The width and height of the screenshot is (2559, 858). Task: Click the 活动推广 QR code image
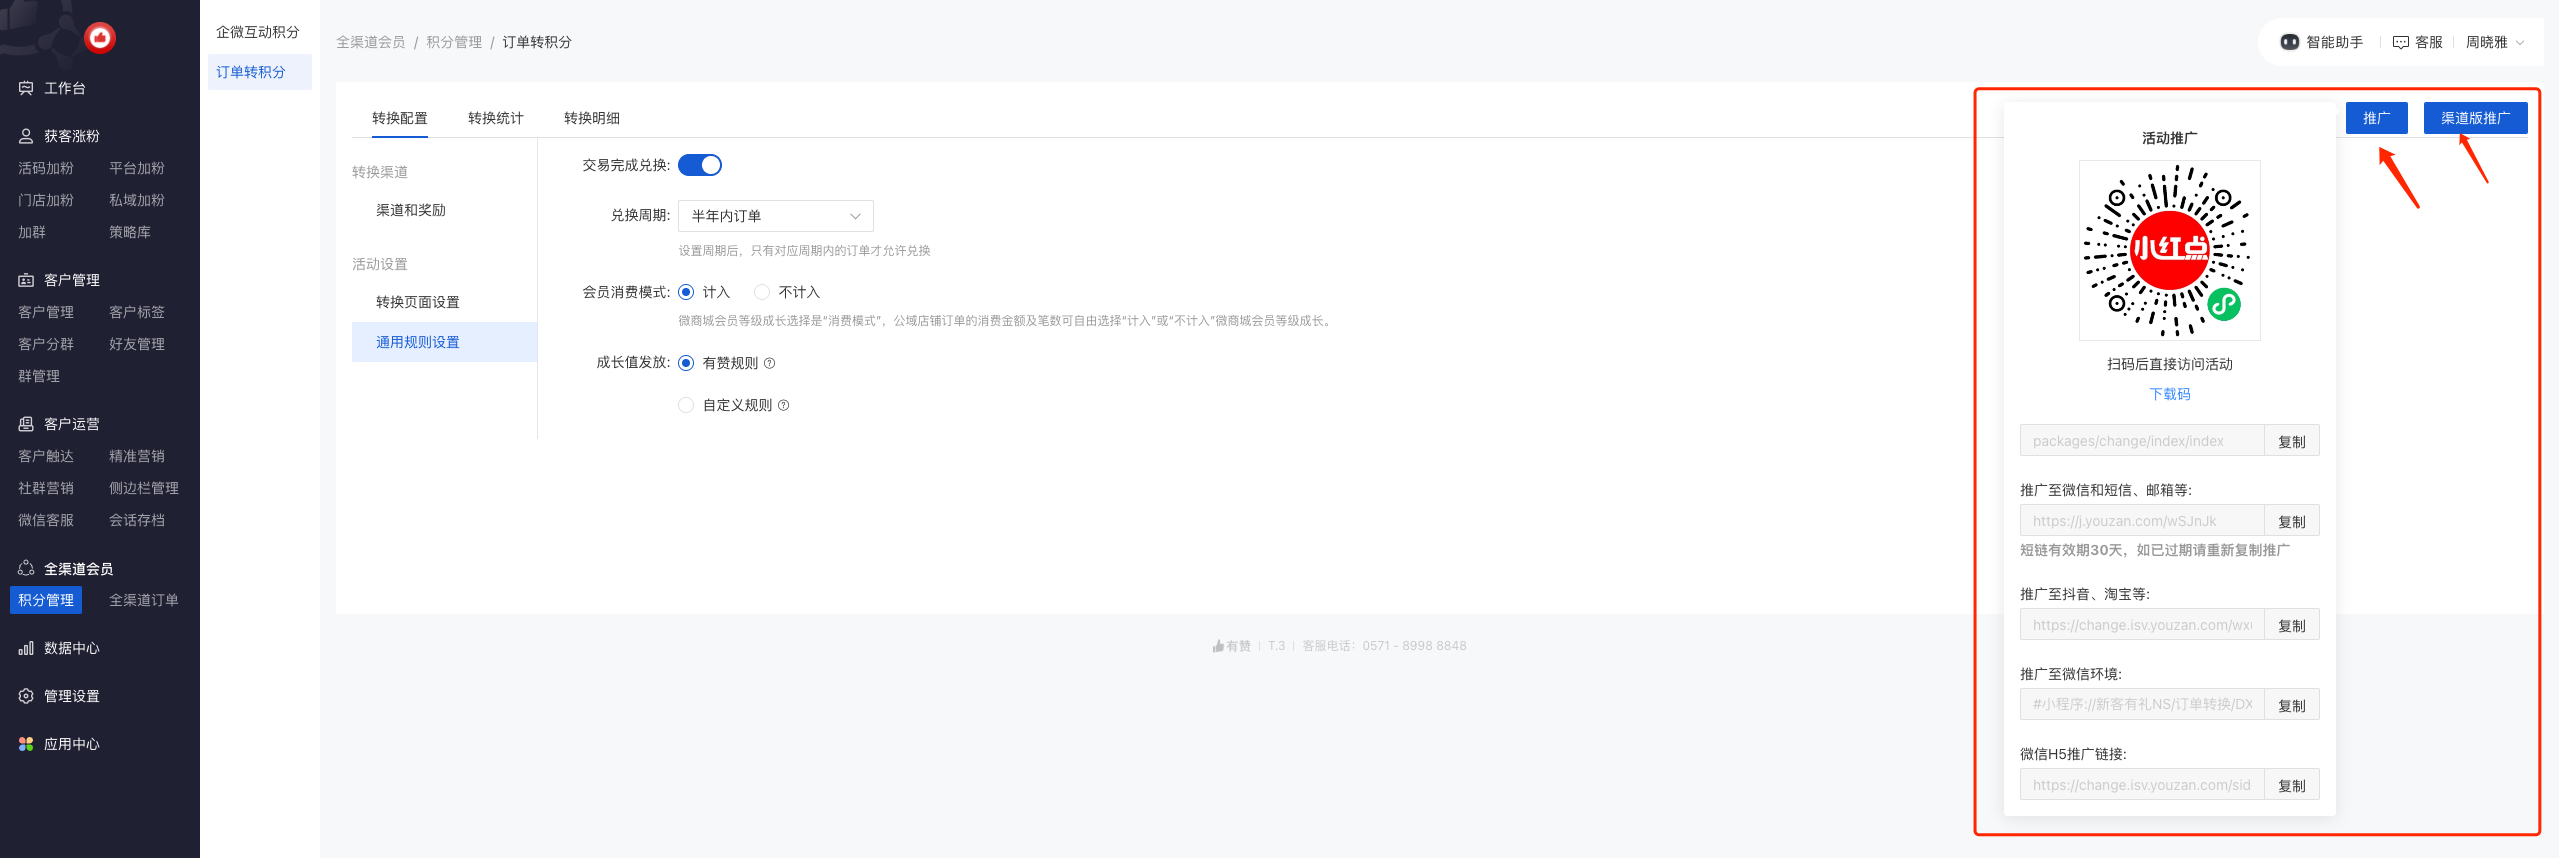point(2169,250)
